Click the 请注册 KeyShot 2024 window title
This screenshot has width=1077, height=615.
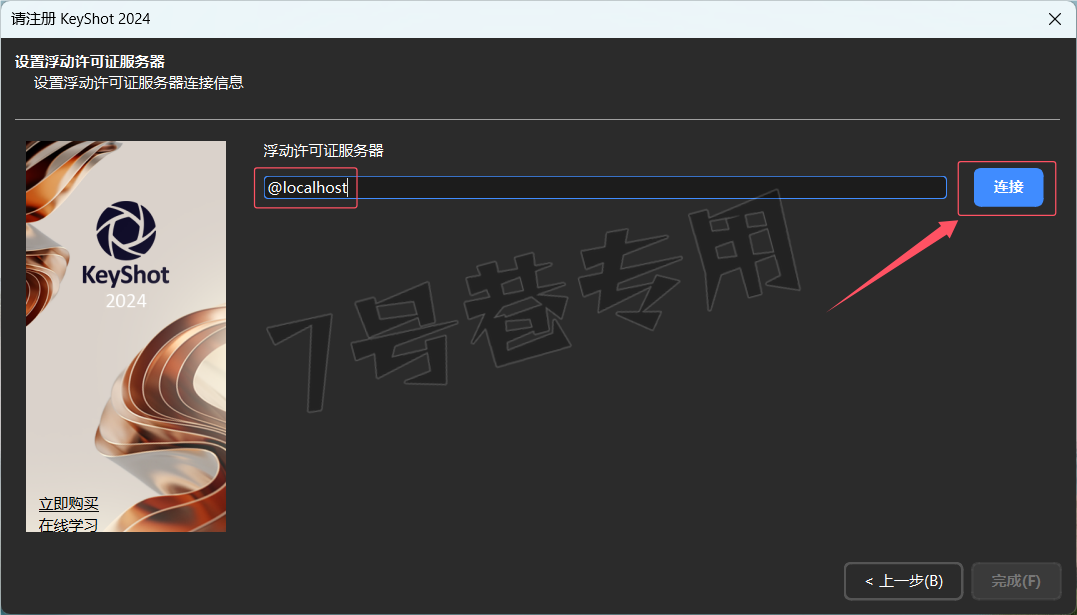click(x=80, y=19)
